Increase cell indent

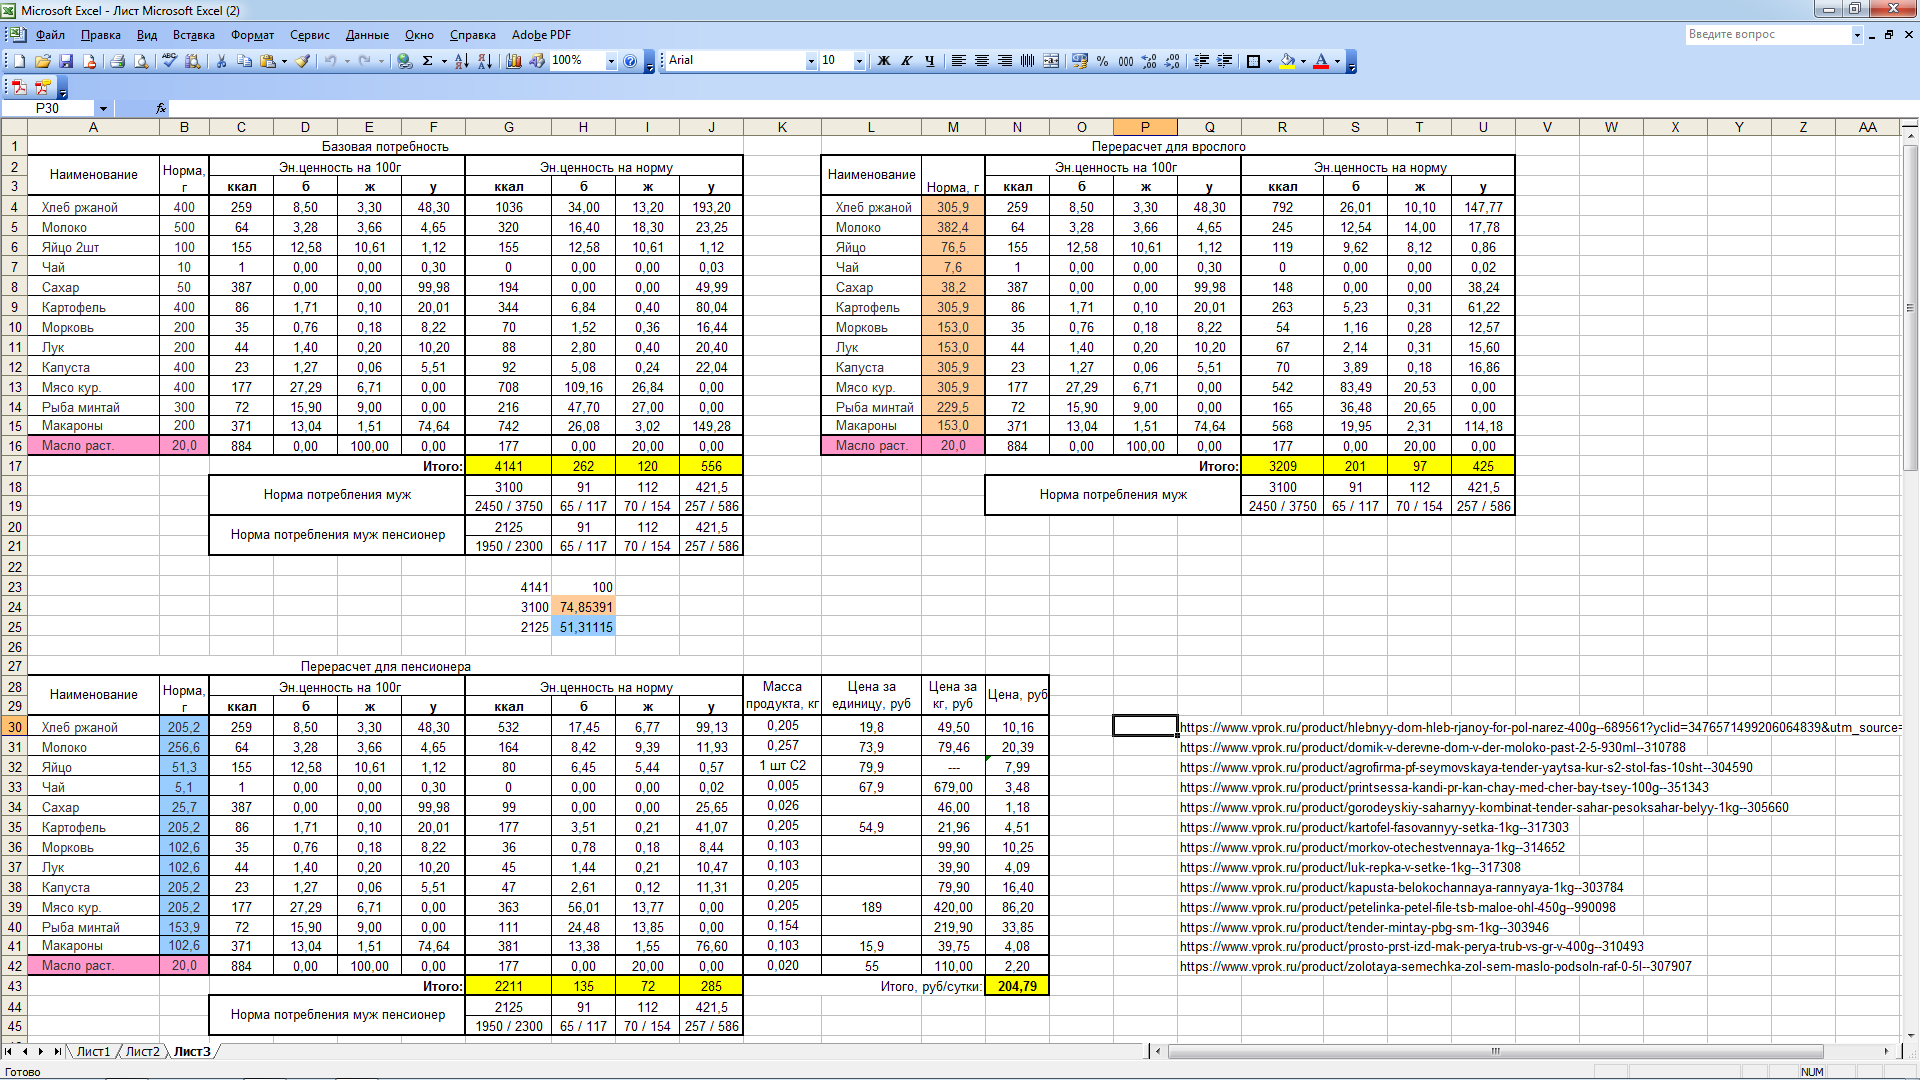point(1225,61)
